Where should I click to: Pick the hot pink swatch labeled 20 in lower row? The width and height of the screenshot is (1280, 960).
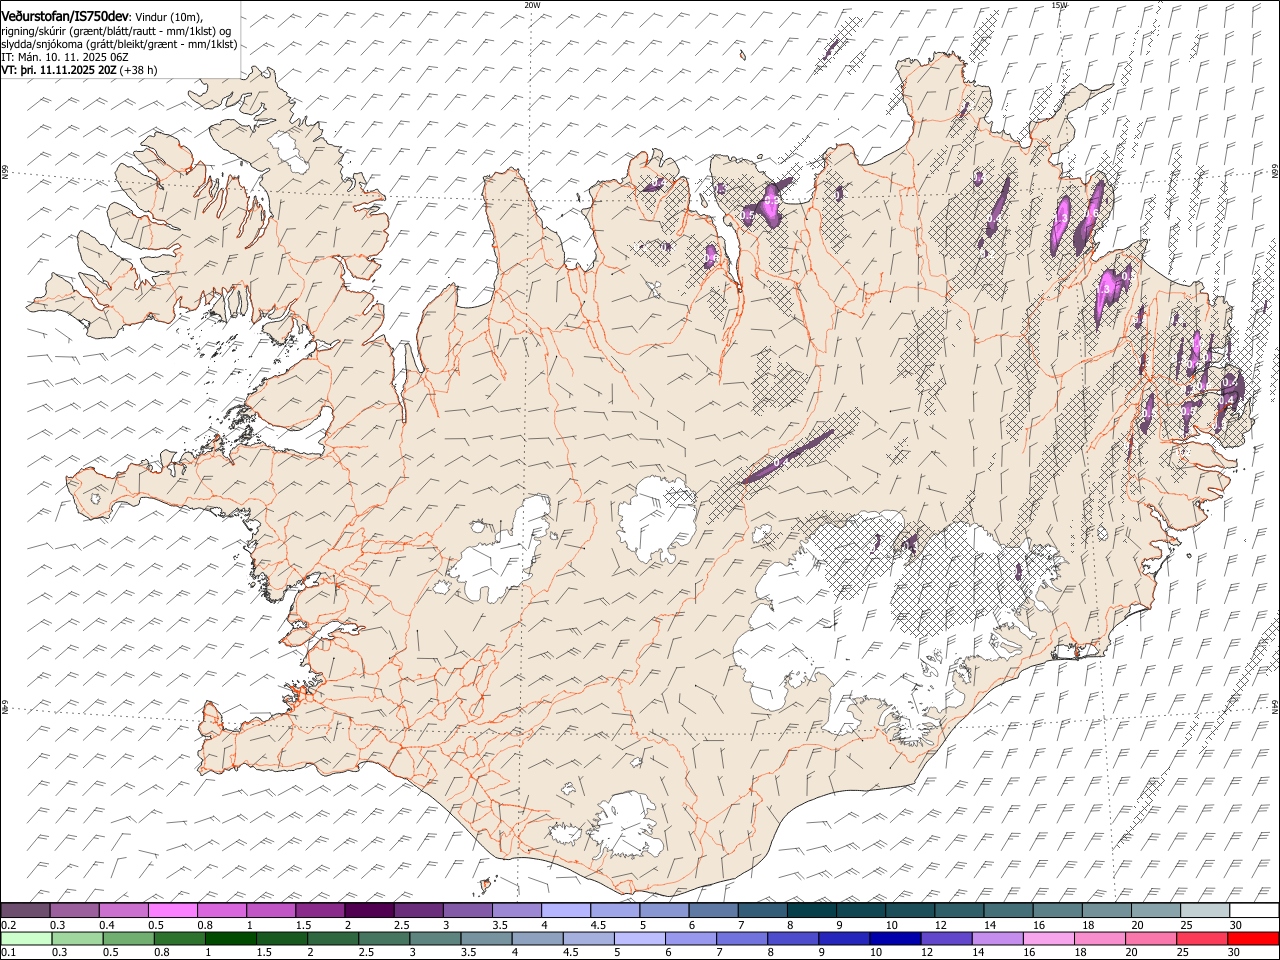click(x=1151, y=938)
